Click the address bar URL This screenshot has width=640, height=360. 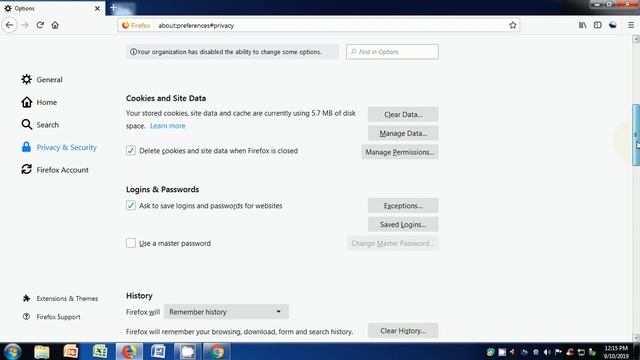tap(196, 25)
